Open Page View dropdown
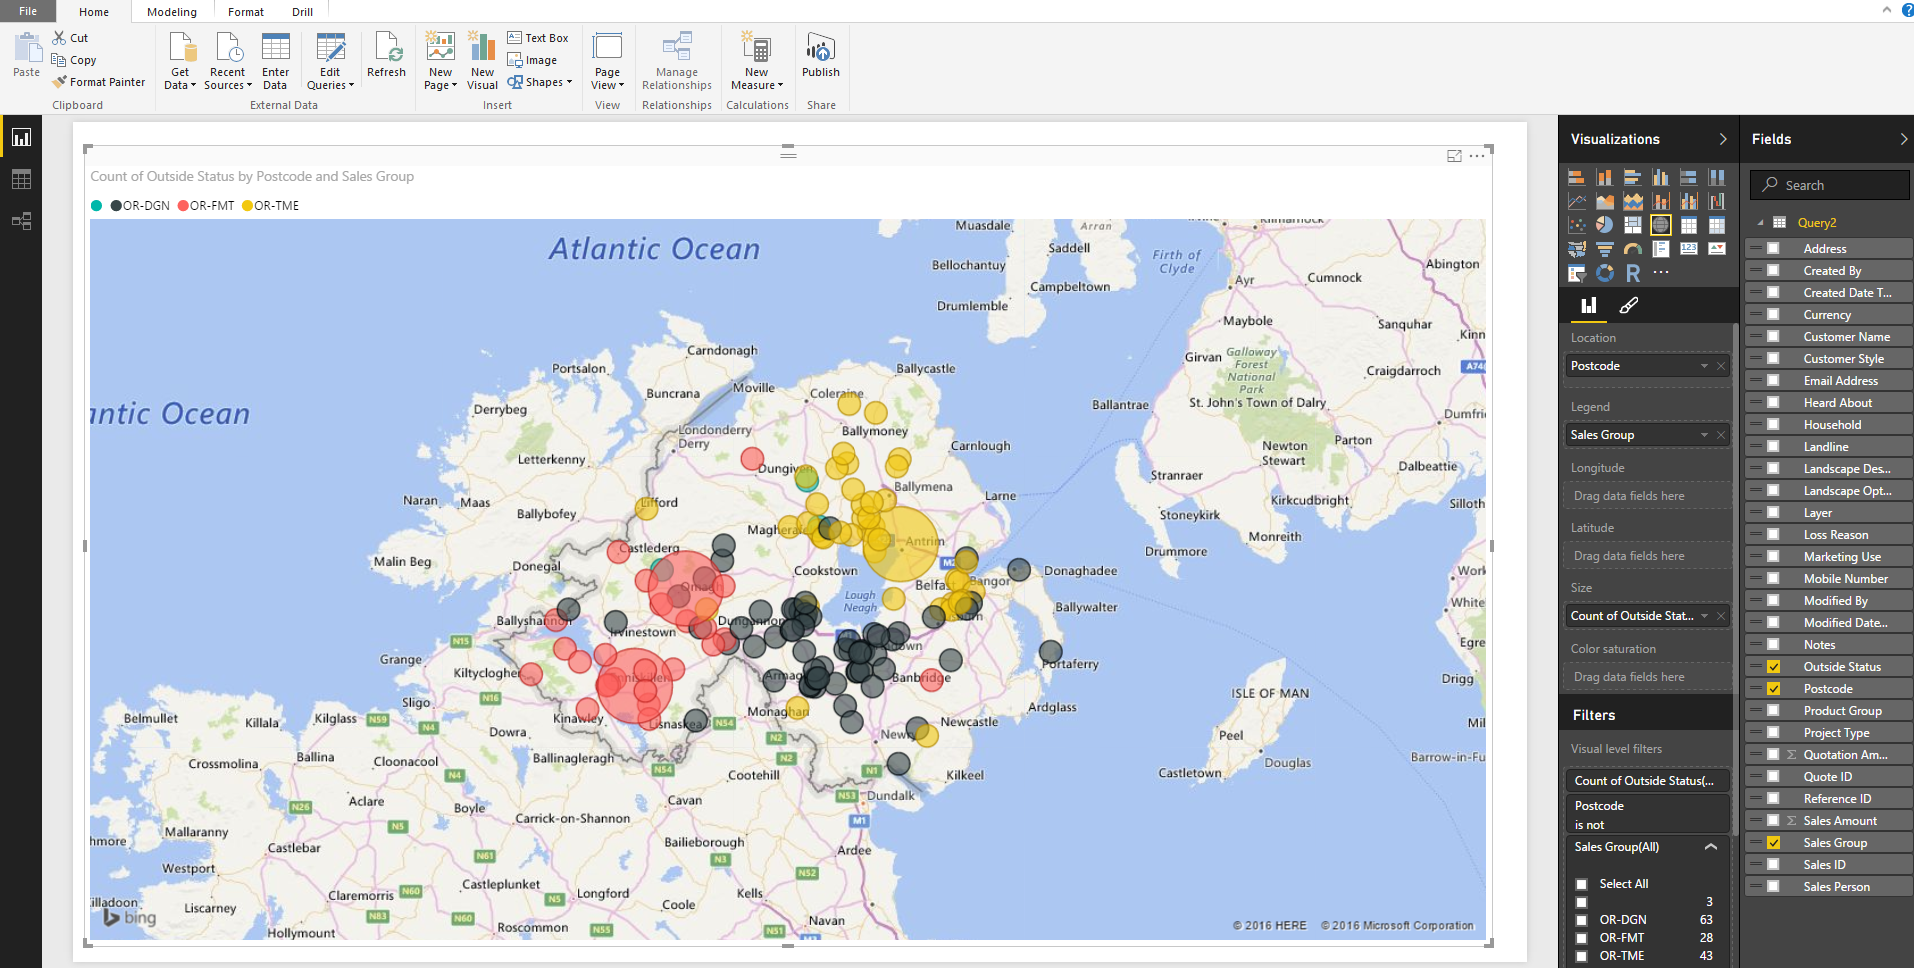The width and height of the screenshot is (1914, 968). tap(607, 62)
